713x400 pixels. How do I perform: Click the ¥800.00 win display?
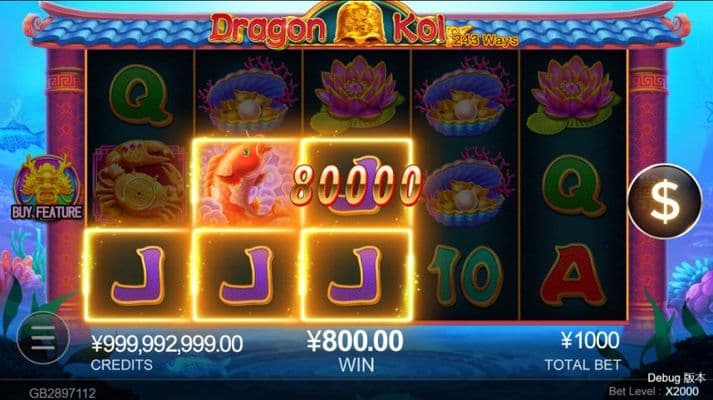tap(355, 341)
